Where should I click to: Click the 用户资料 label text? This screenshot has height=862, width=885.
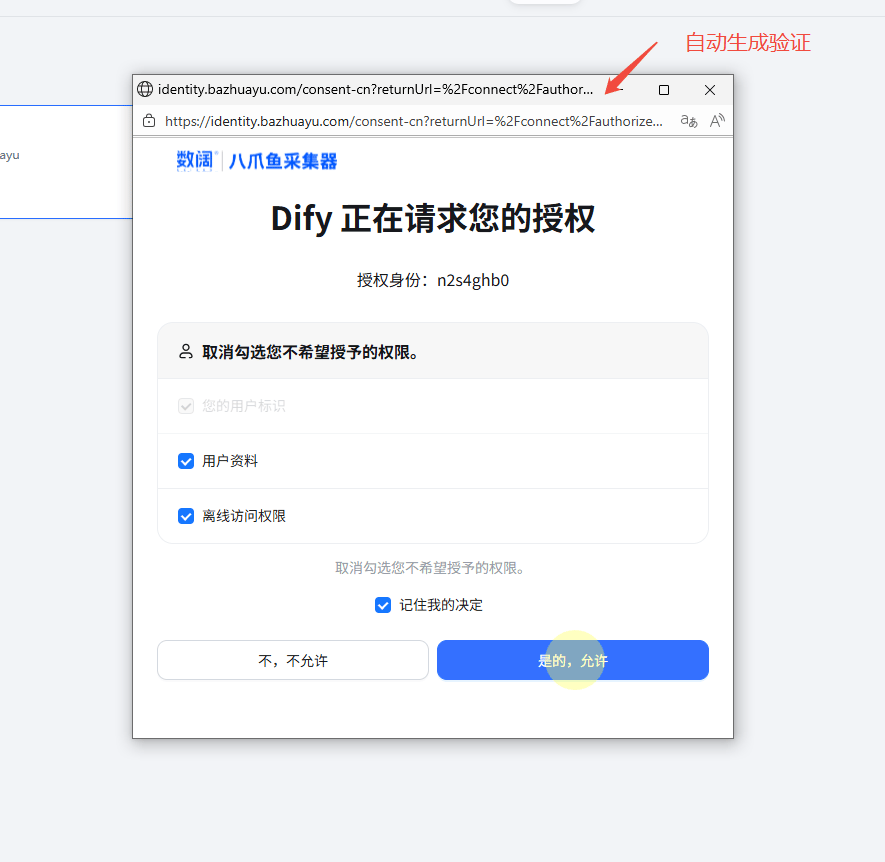(230, 461)
